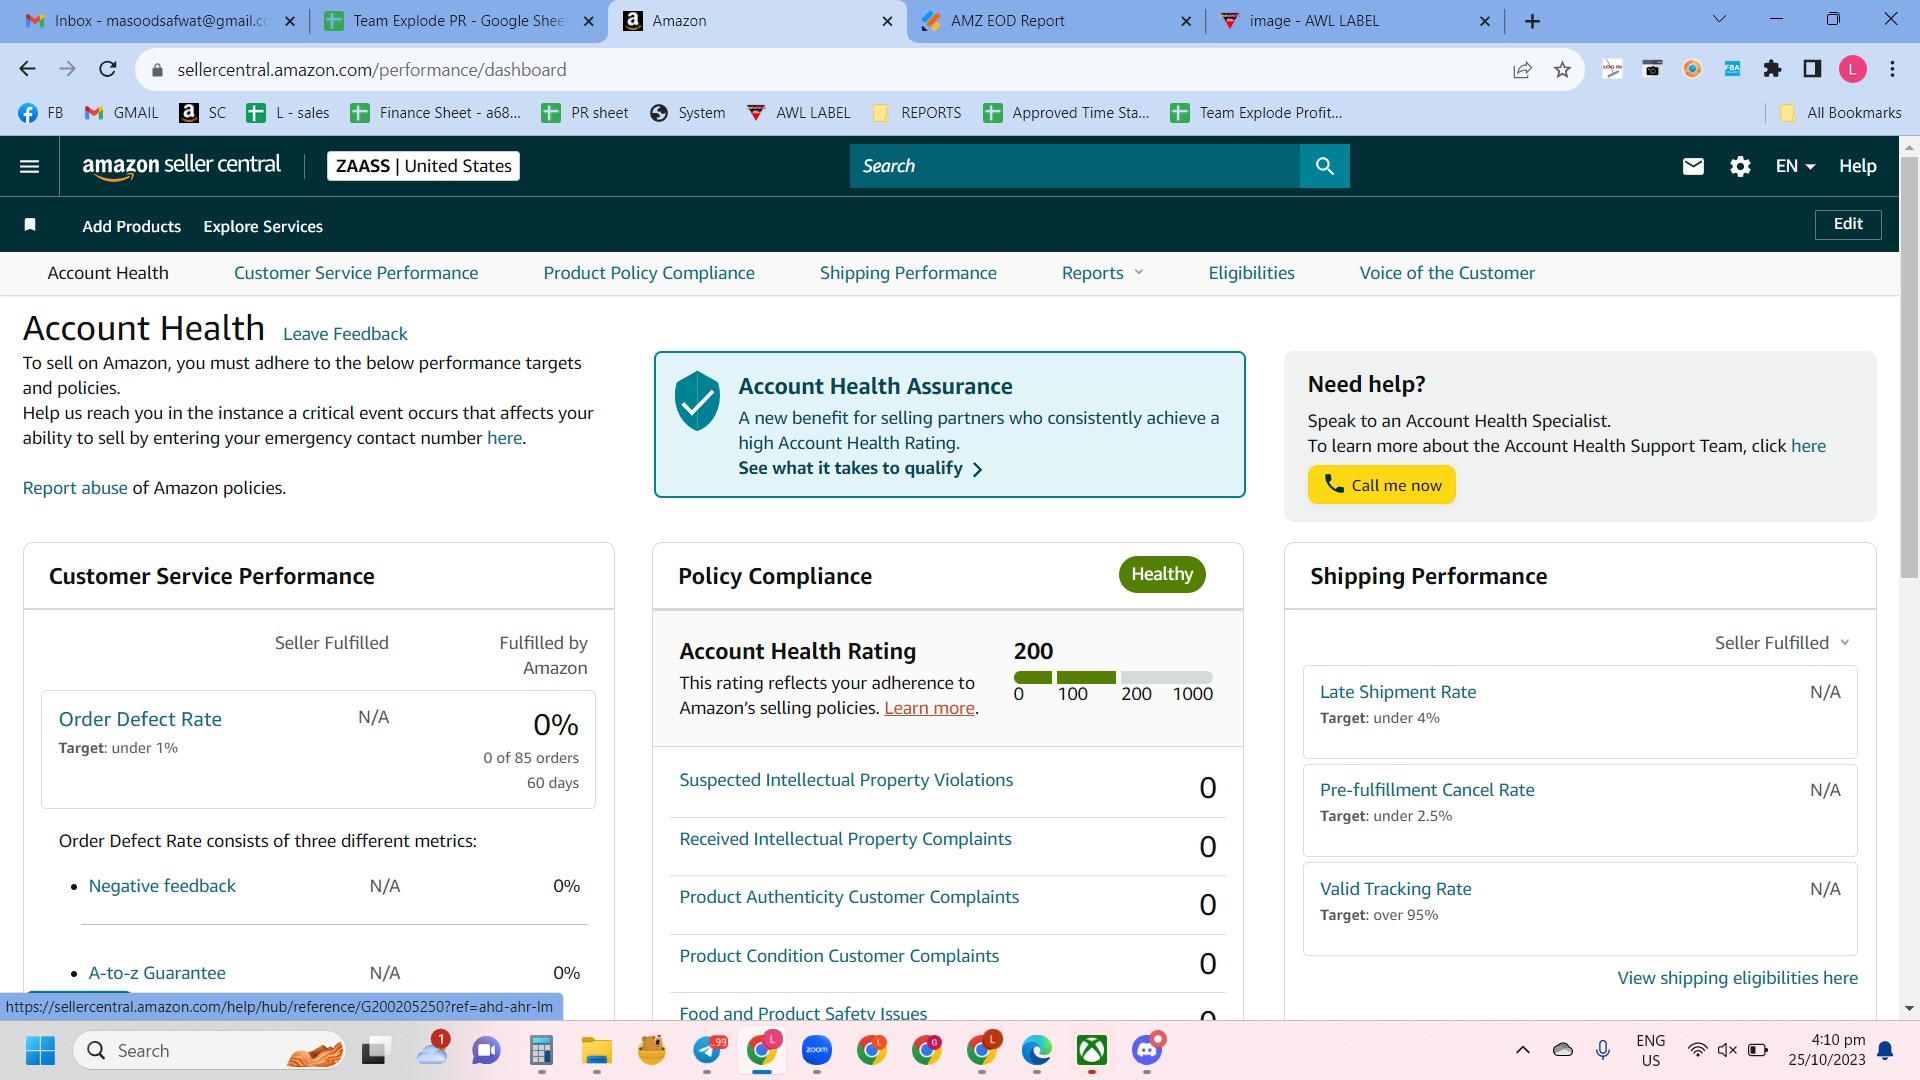Open the Explore Services link

point(263,226)
